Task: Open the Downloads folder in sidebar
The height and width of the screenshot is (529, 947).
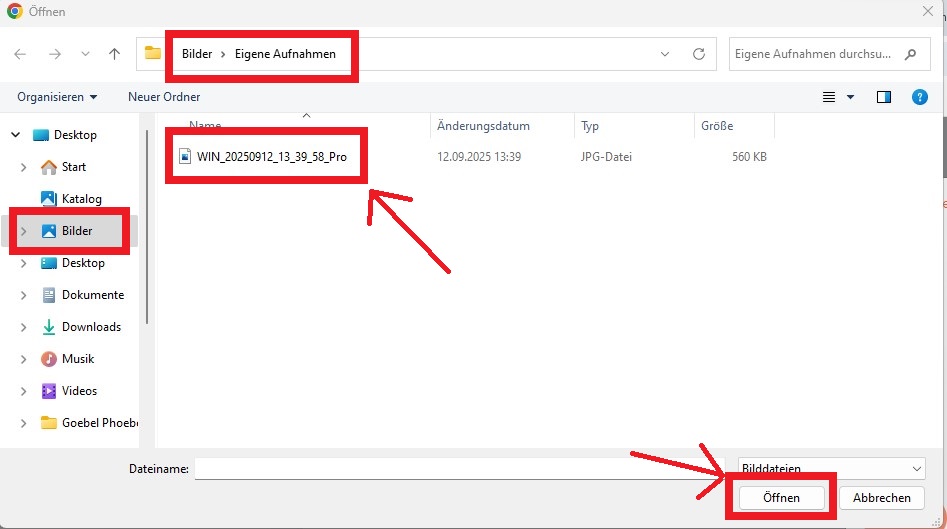Action: (91, 327)
